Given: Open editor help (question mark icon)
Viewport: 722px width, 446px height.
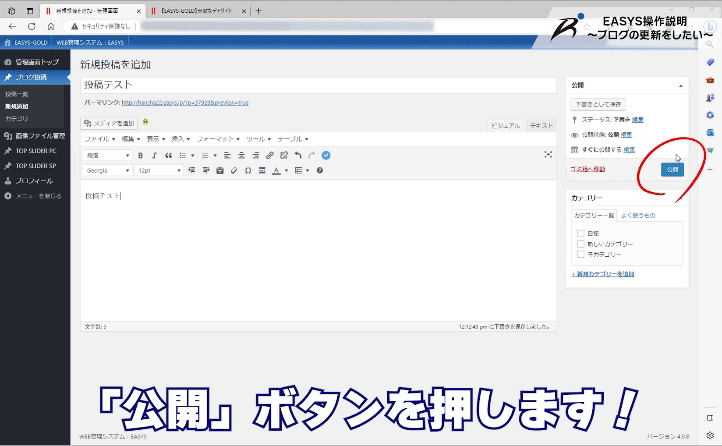Looking at the screenshot, I should coord(320,170).
